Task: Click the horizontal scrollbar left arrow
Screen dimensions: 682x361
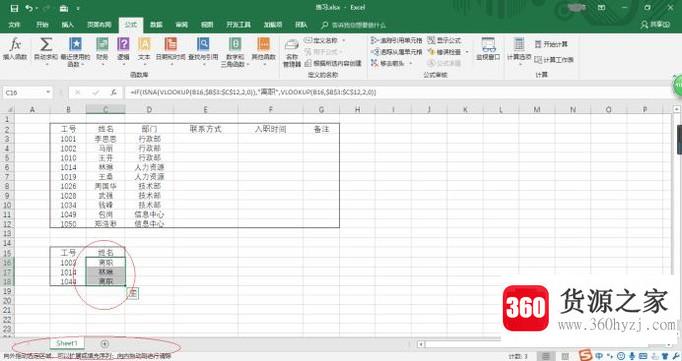Action: [421, 344]
